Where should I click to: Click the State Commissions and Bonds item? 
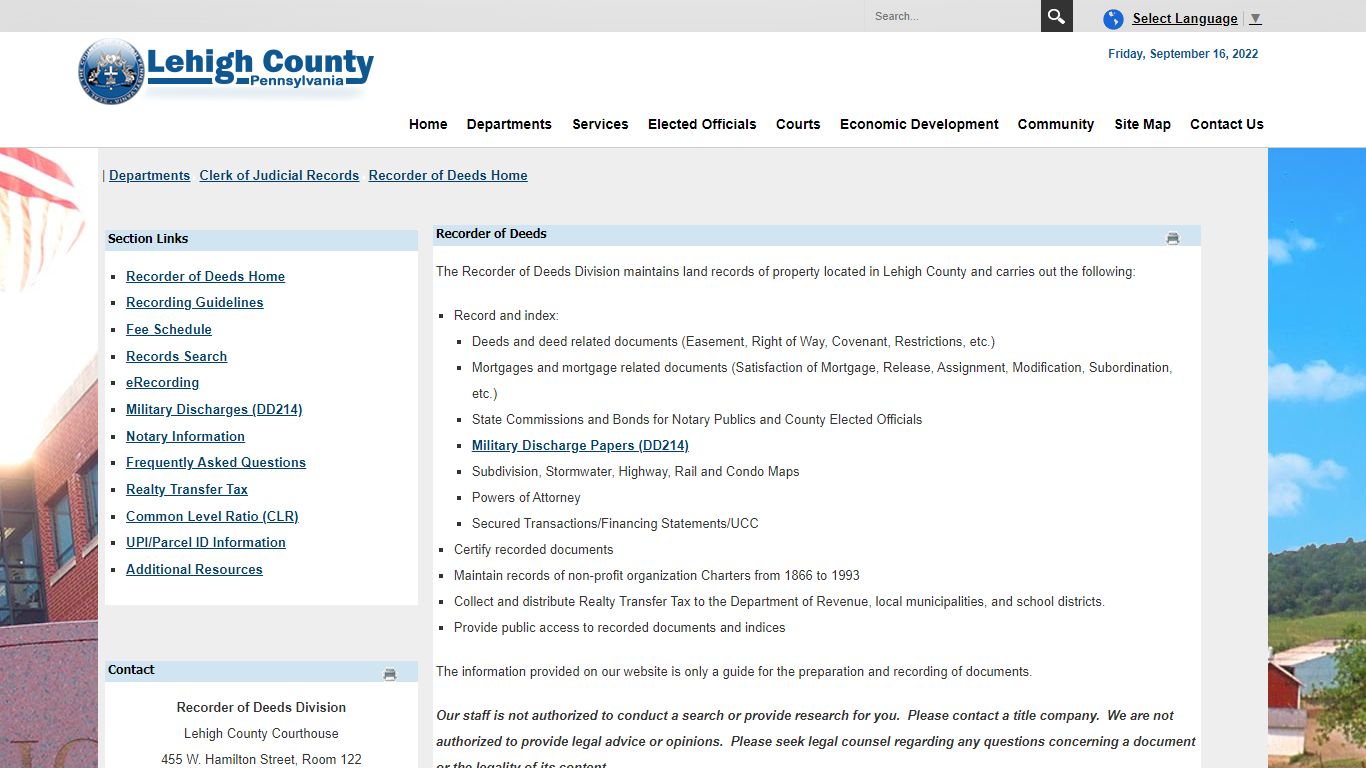[x=697, y=419]
